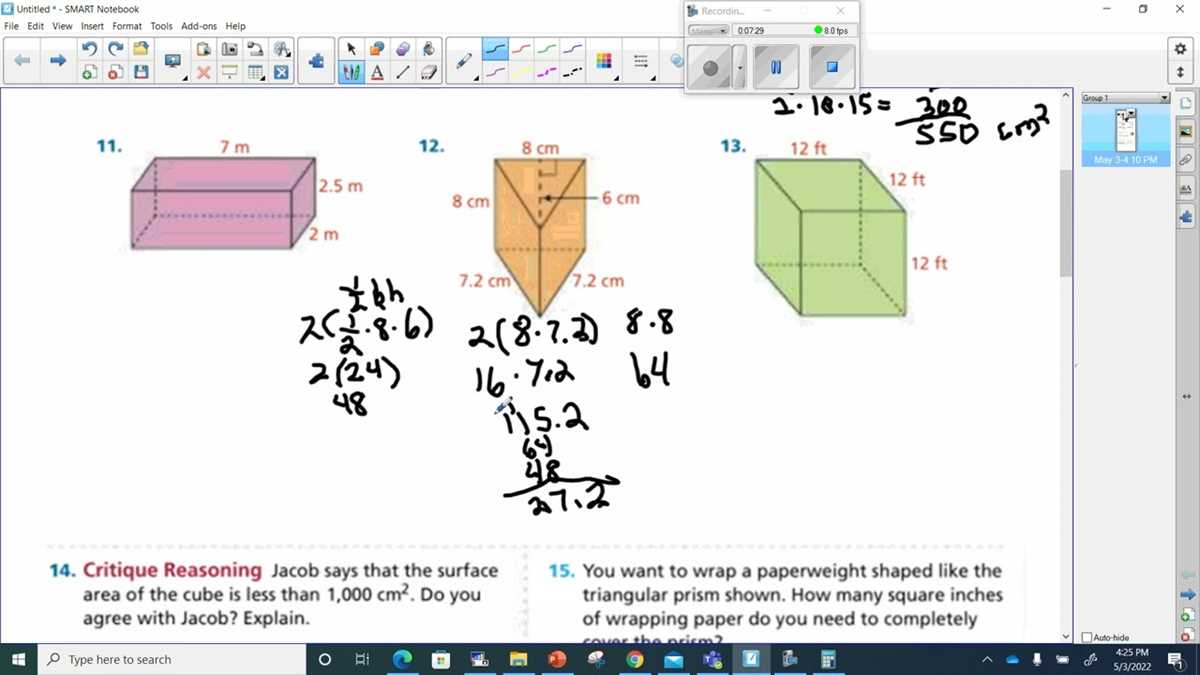Save the notebook file

141,72
